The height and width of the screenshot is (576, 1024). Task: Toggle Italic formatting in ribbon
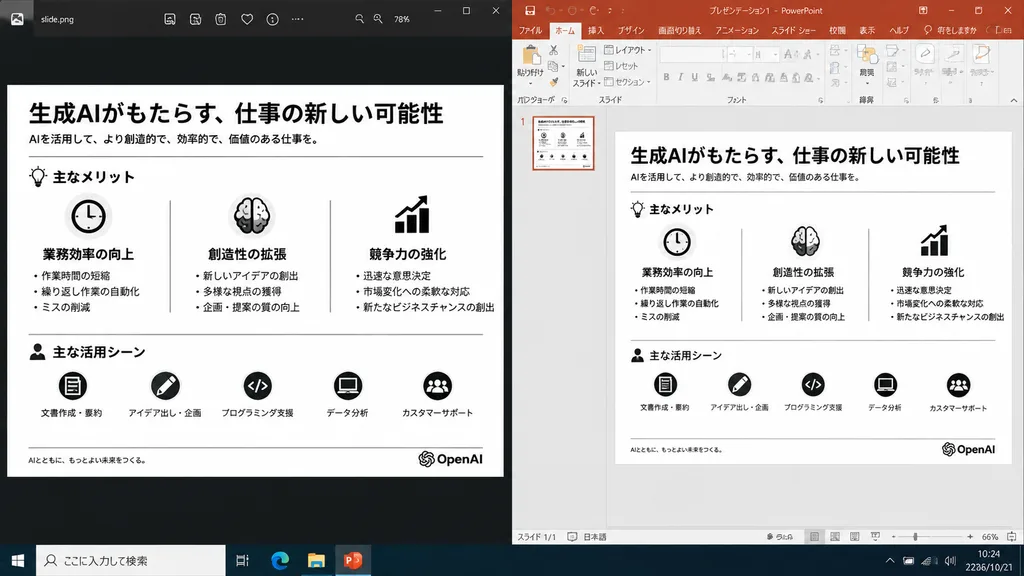pos(680,77)
